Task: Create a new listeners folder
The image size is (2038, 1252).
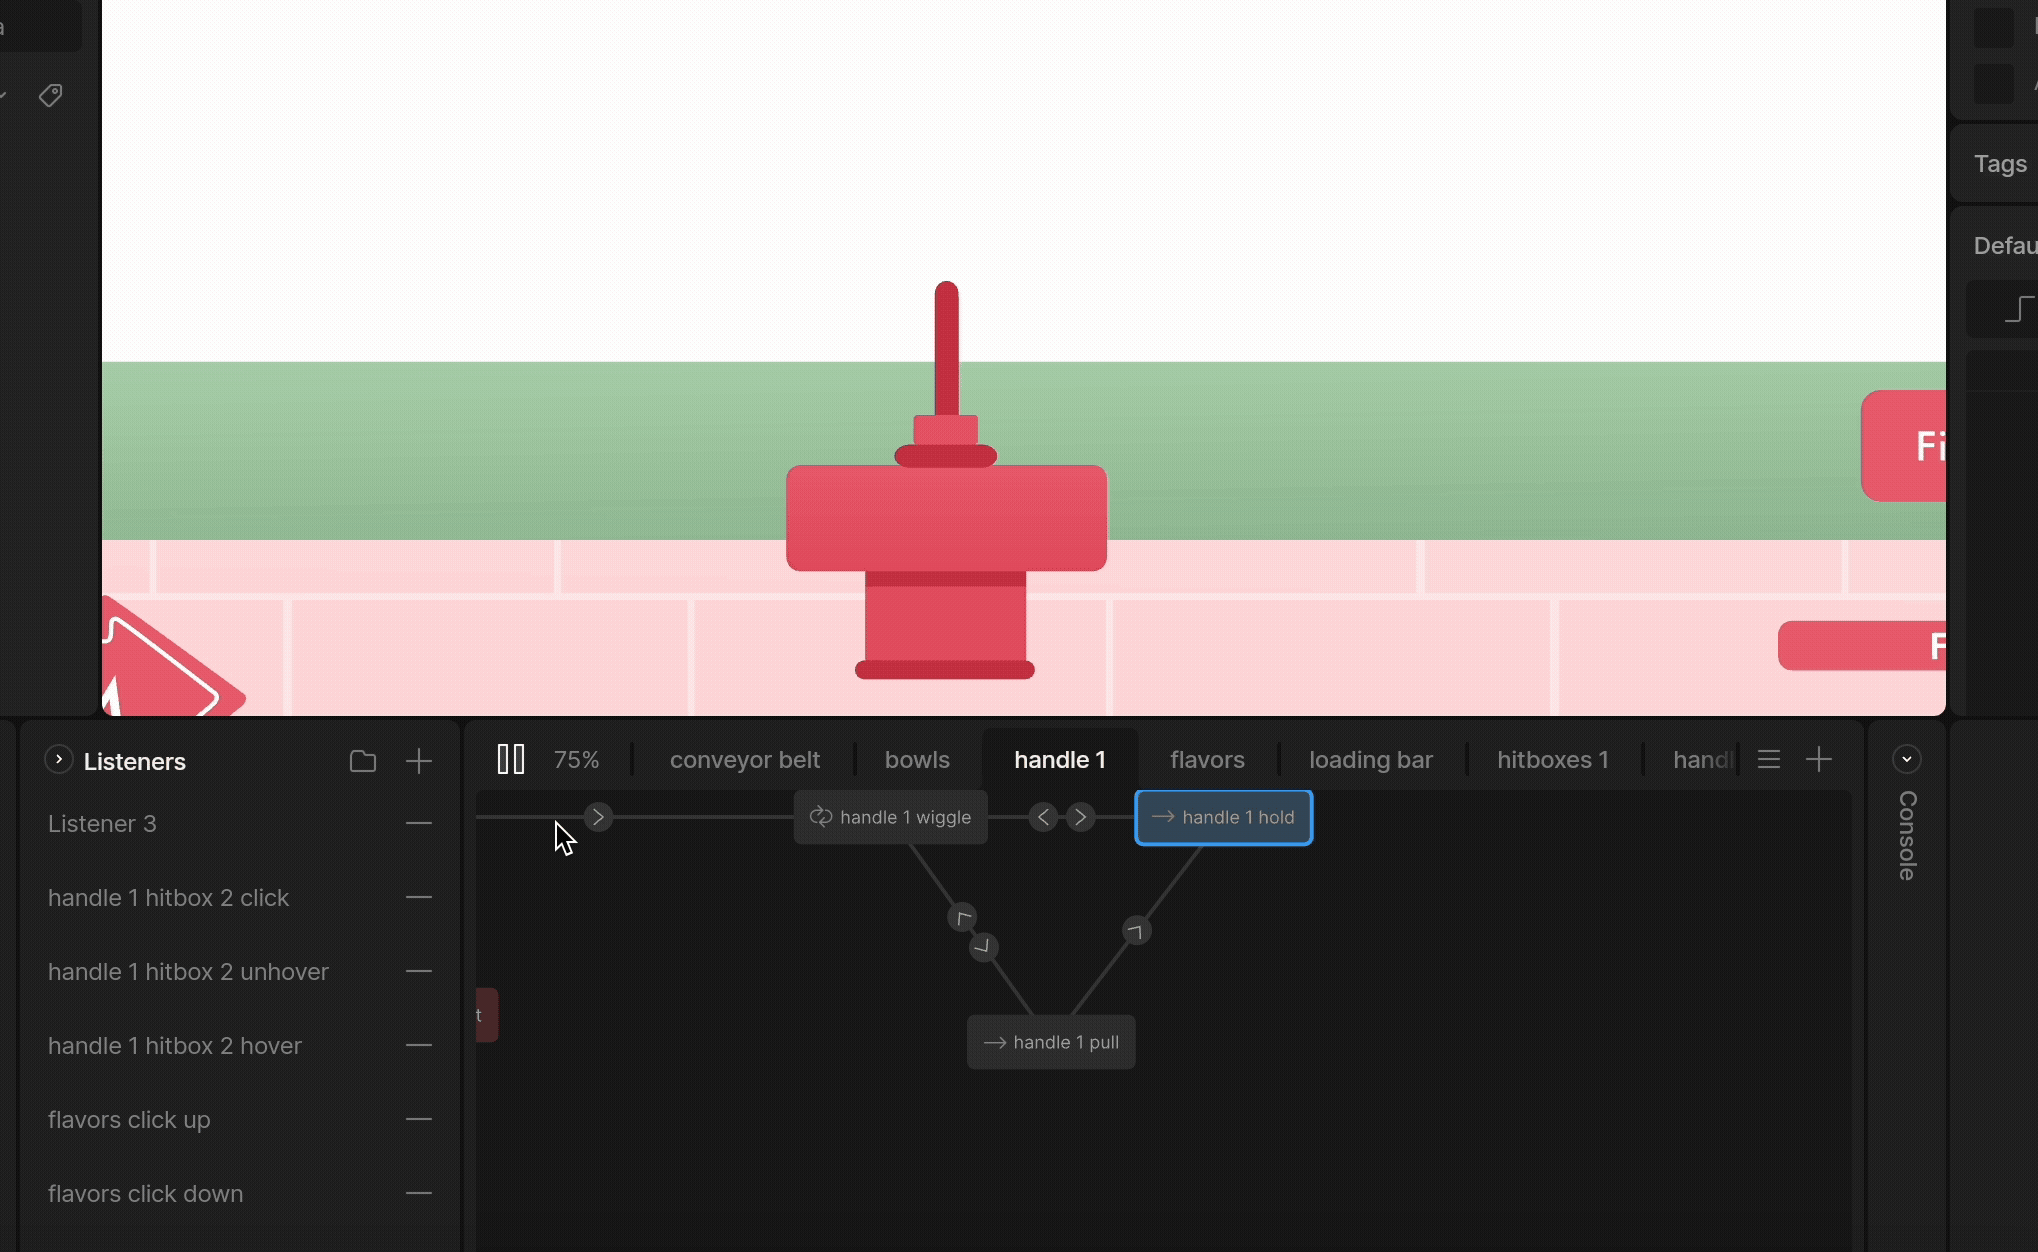Action: click(x=363, y=761)
